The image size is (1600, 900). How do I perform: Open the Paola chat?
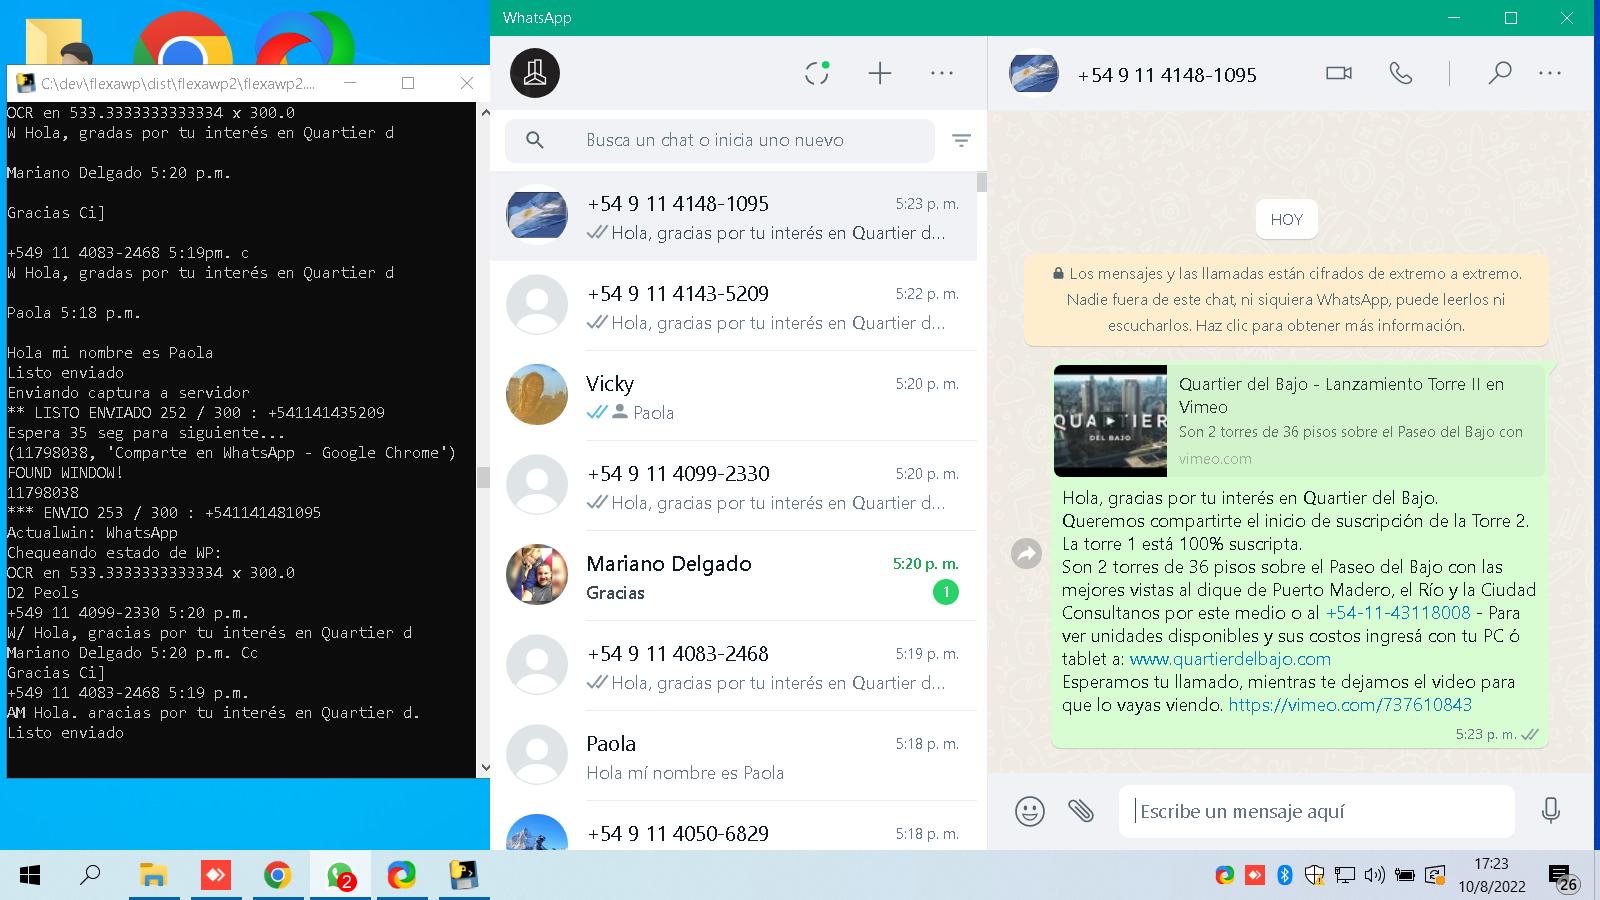(733, 756)
